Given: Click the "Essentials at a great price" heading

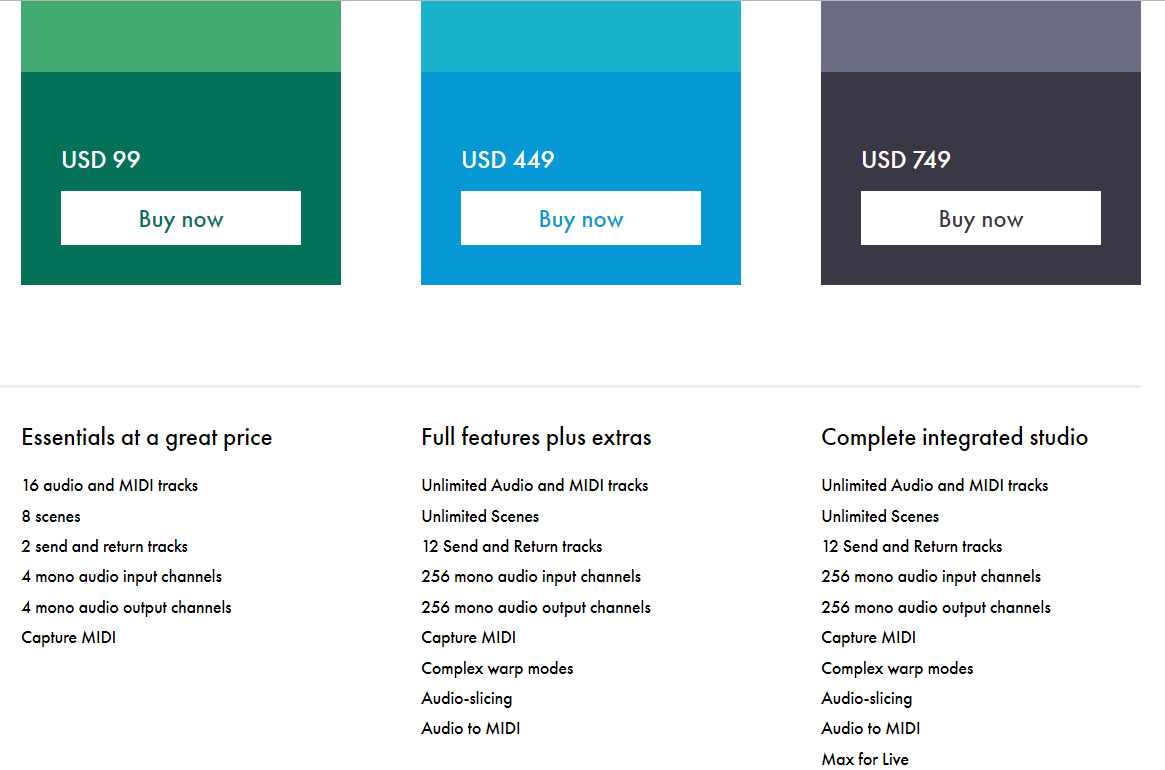Looking at the screenshot, I should coord(147,437).
